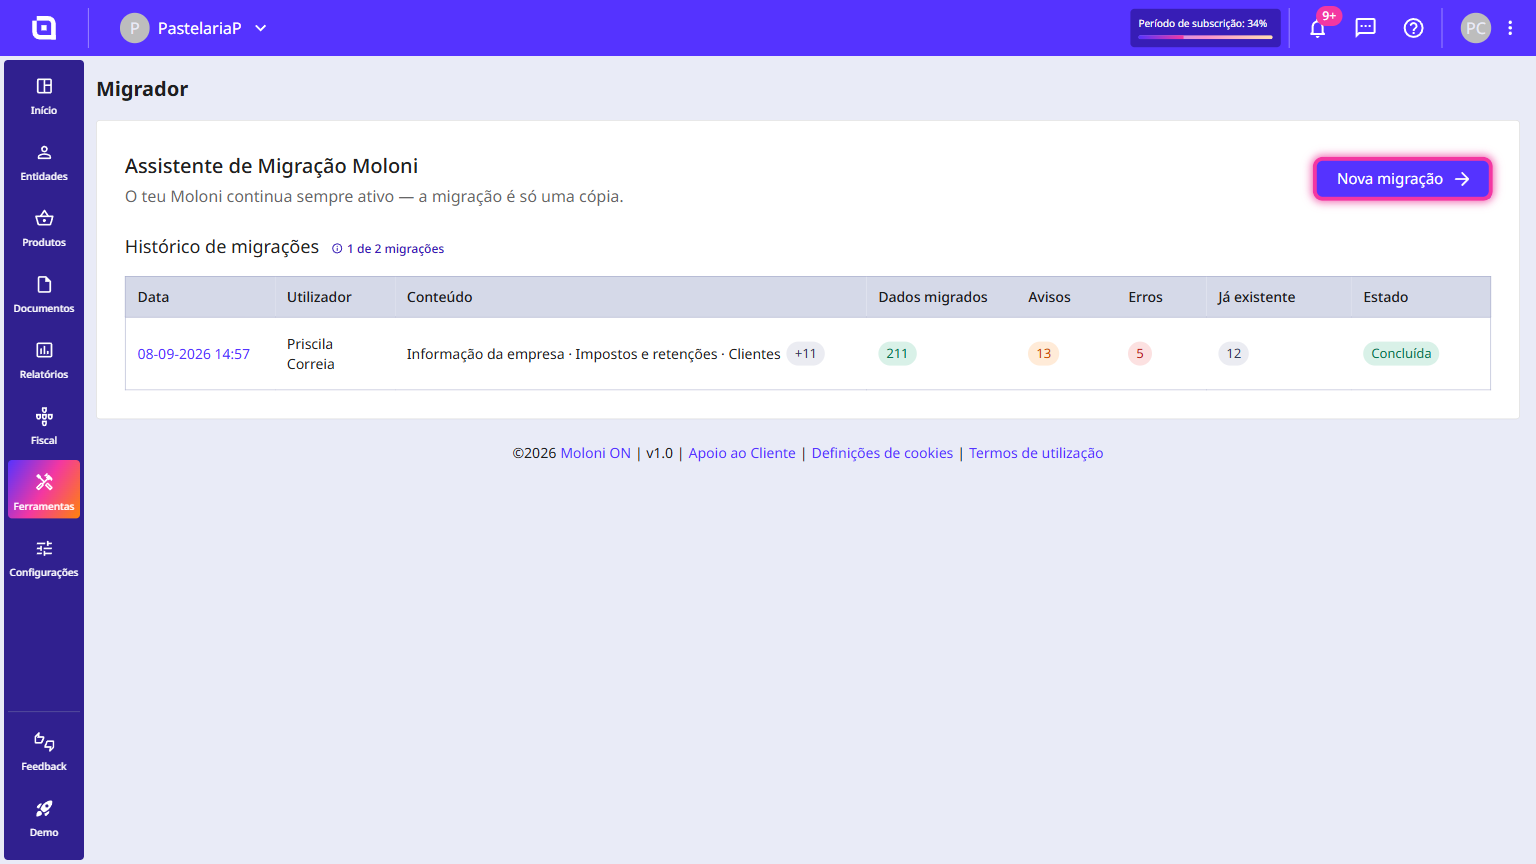Open Definições de cookies link

click(882, 453)
